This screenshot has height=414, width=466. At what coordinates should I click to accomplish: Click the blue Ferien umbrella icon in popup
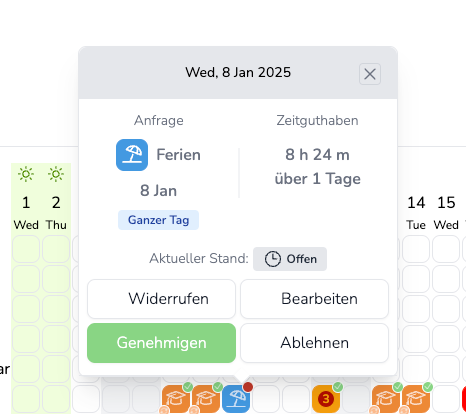point(132,155)
